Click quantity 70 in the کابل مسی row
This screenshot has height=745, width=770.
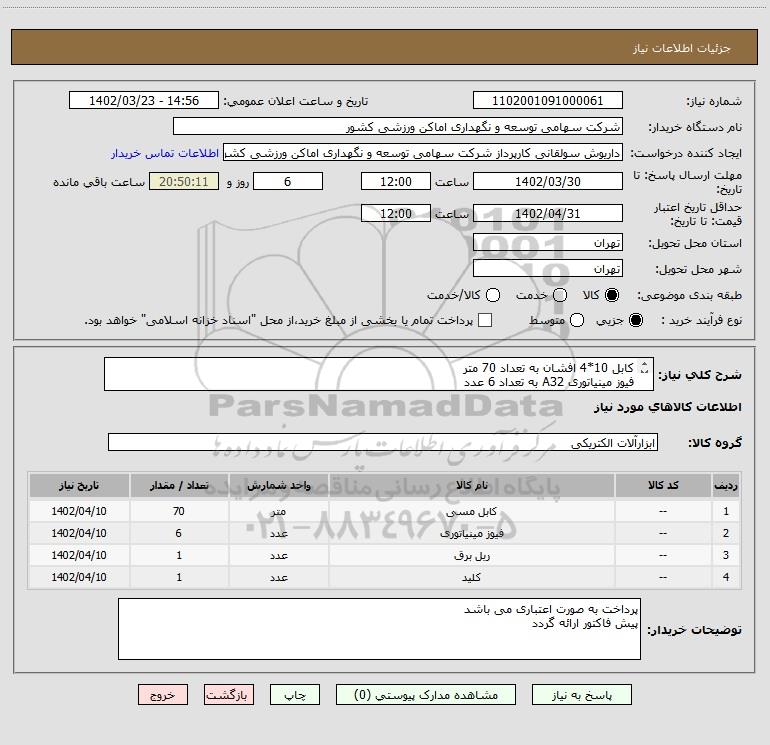coord(179,511)
